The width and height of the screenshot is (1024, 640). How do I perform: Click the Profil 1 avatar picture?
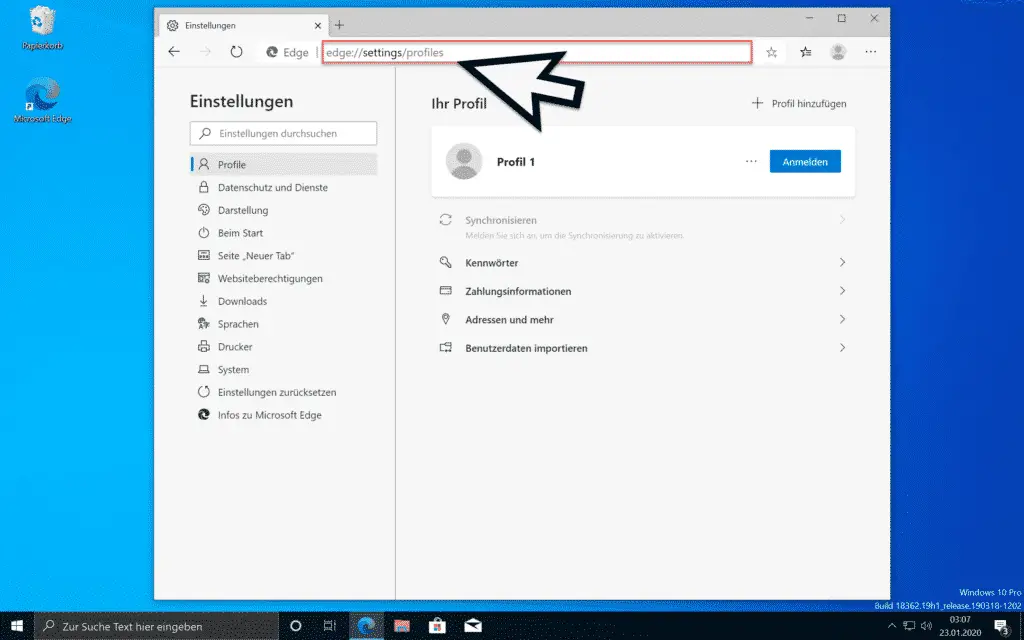click(x=464, y=161)
